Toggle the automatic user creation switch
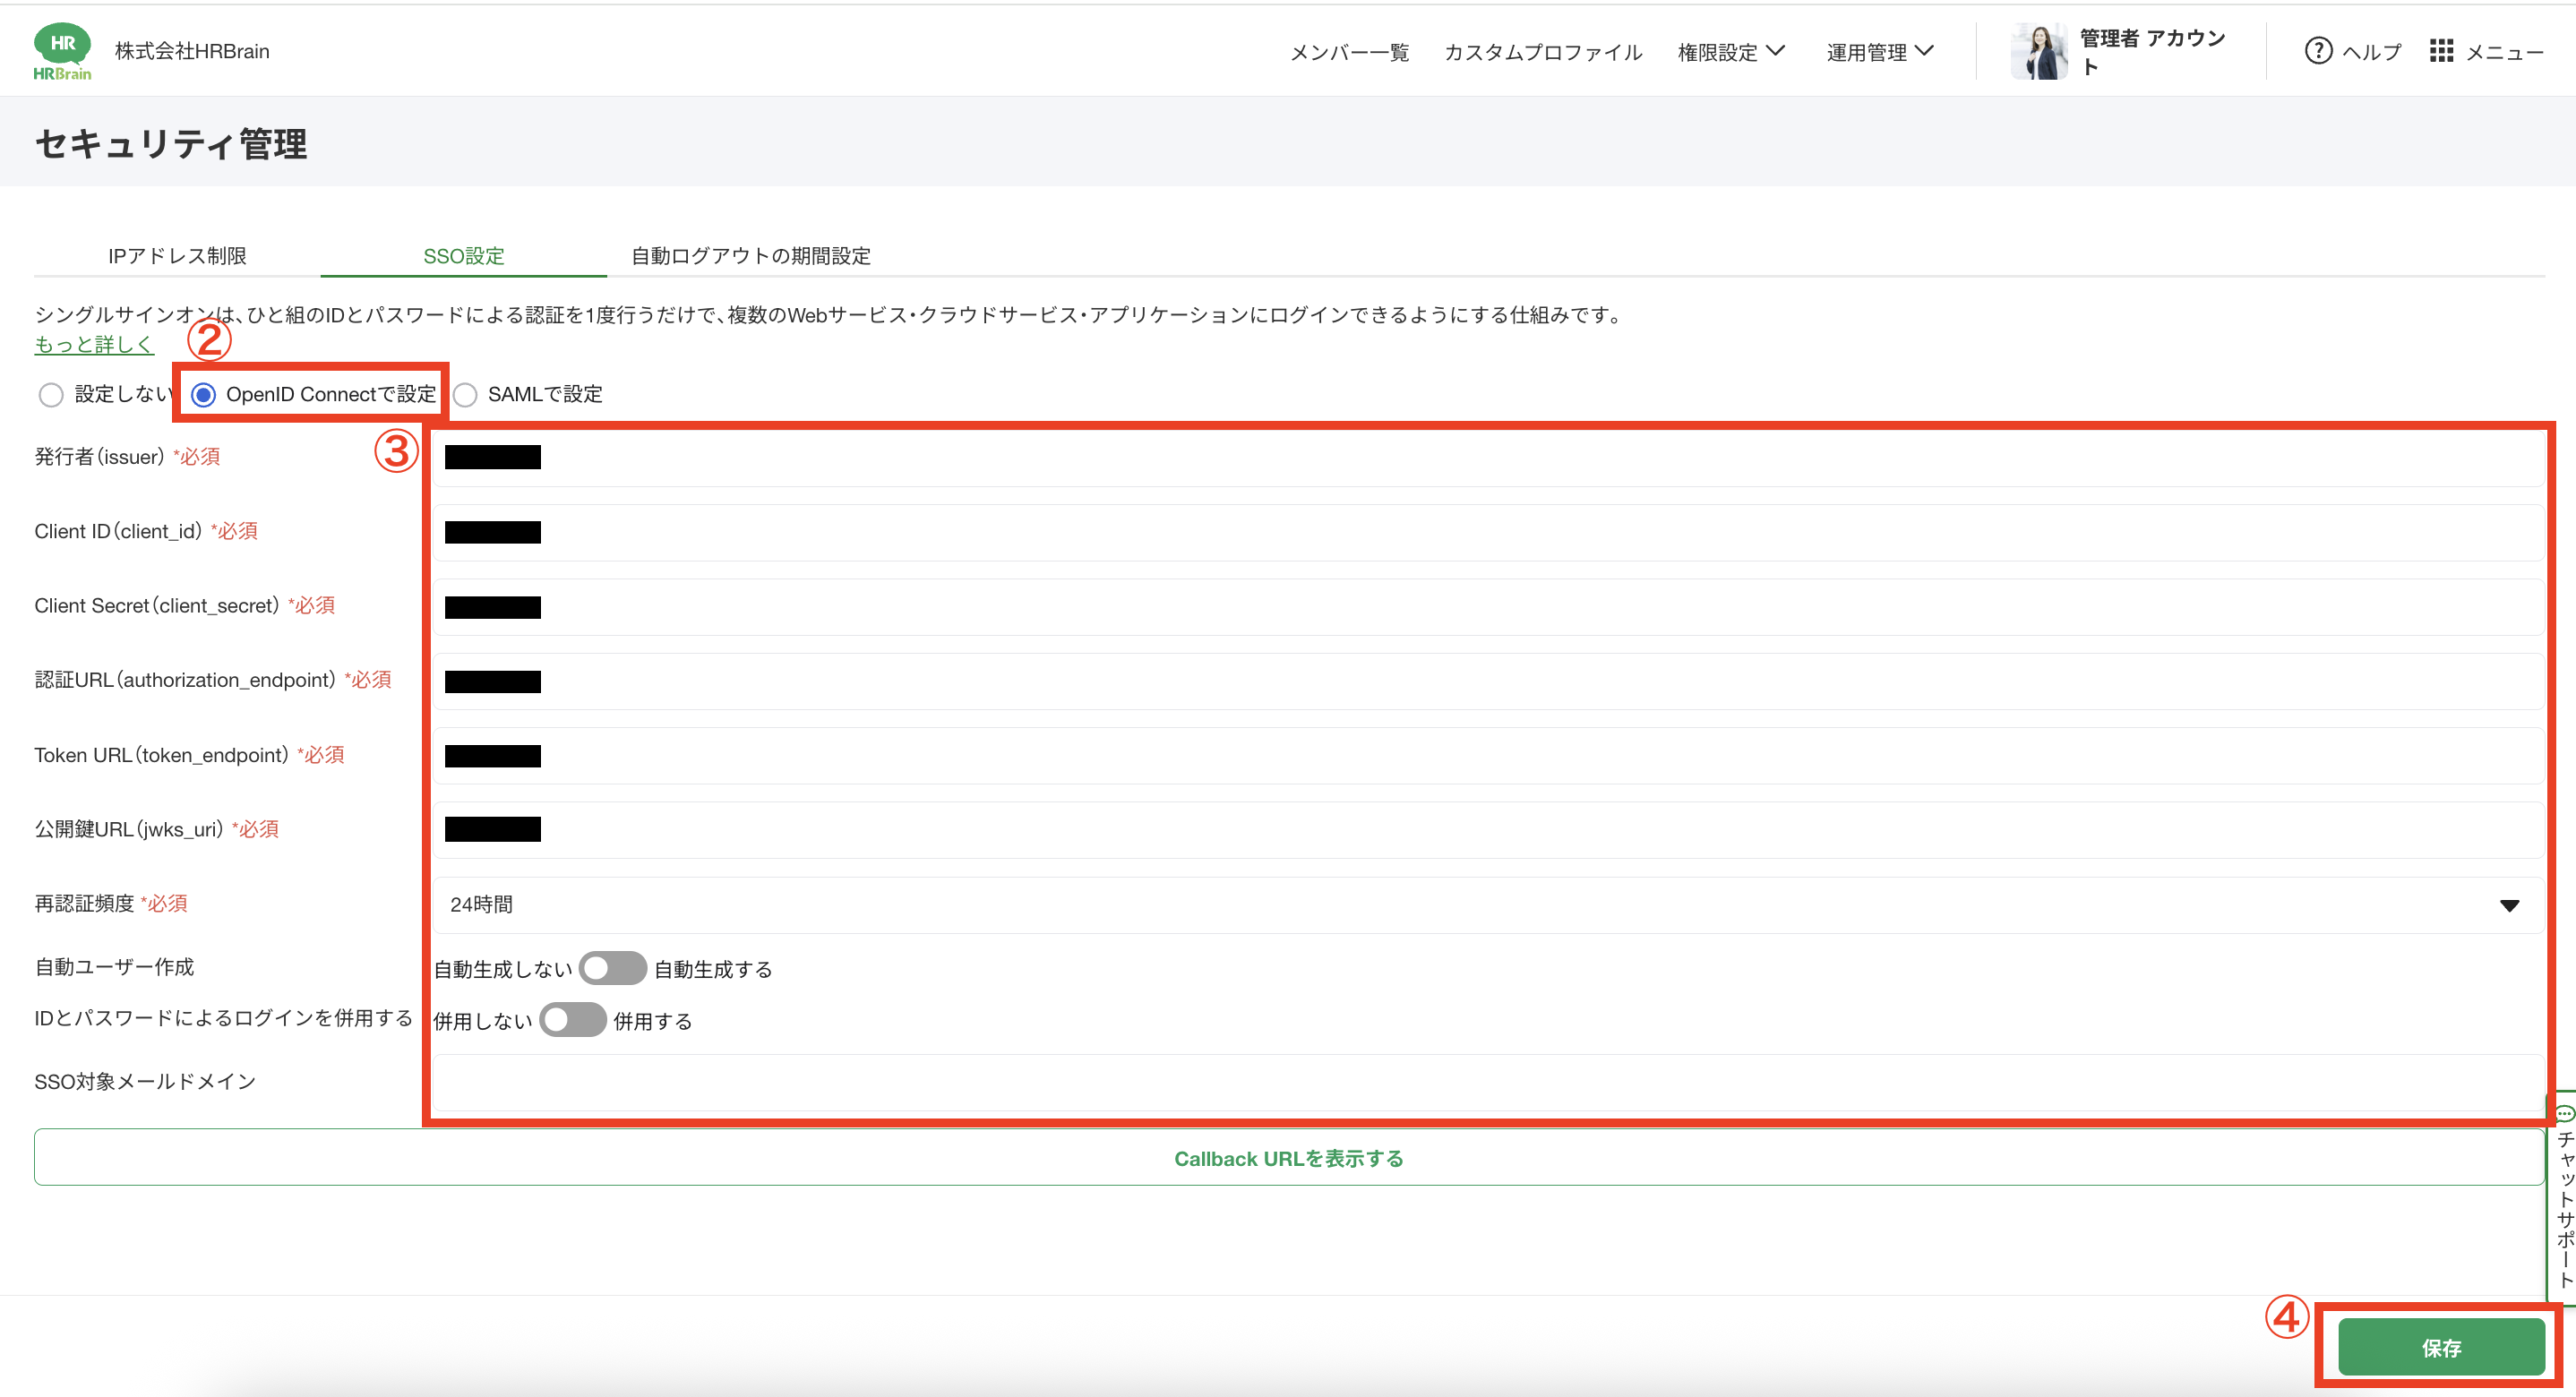The height and width of the screenshot is (1397, 2576). (612, 968)
